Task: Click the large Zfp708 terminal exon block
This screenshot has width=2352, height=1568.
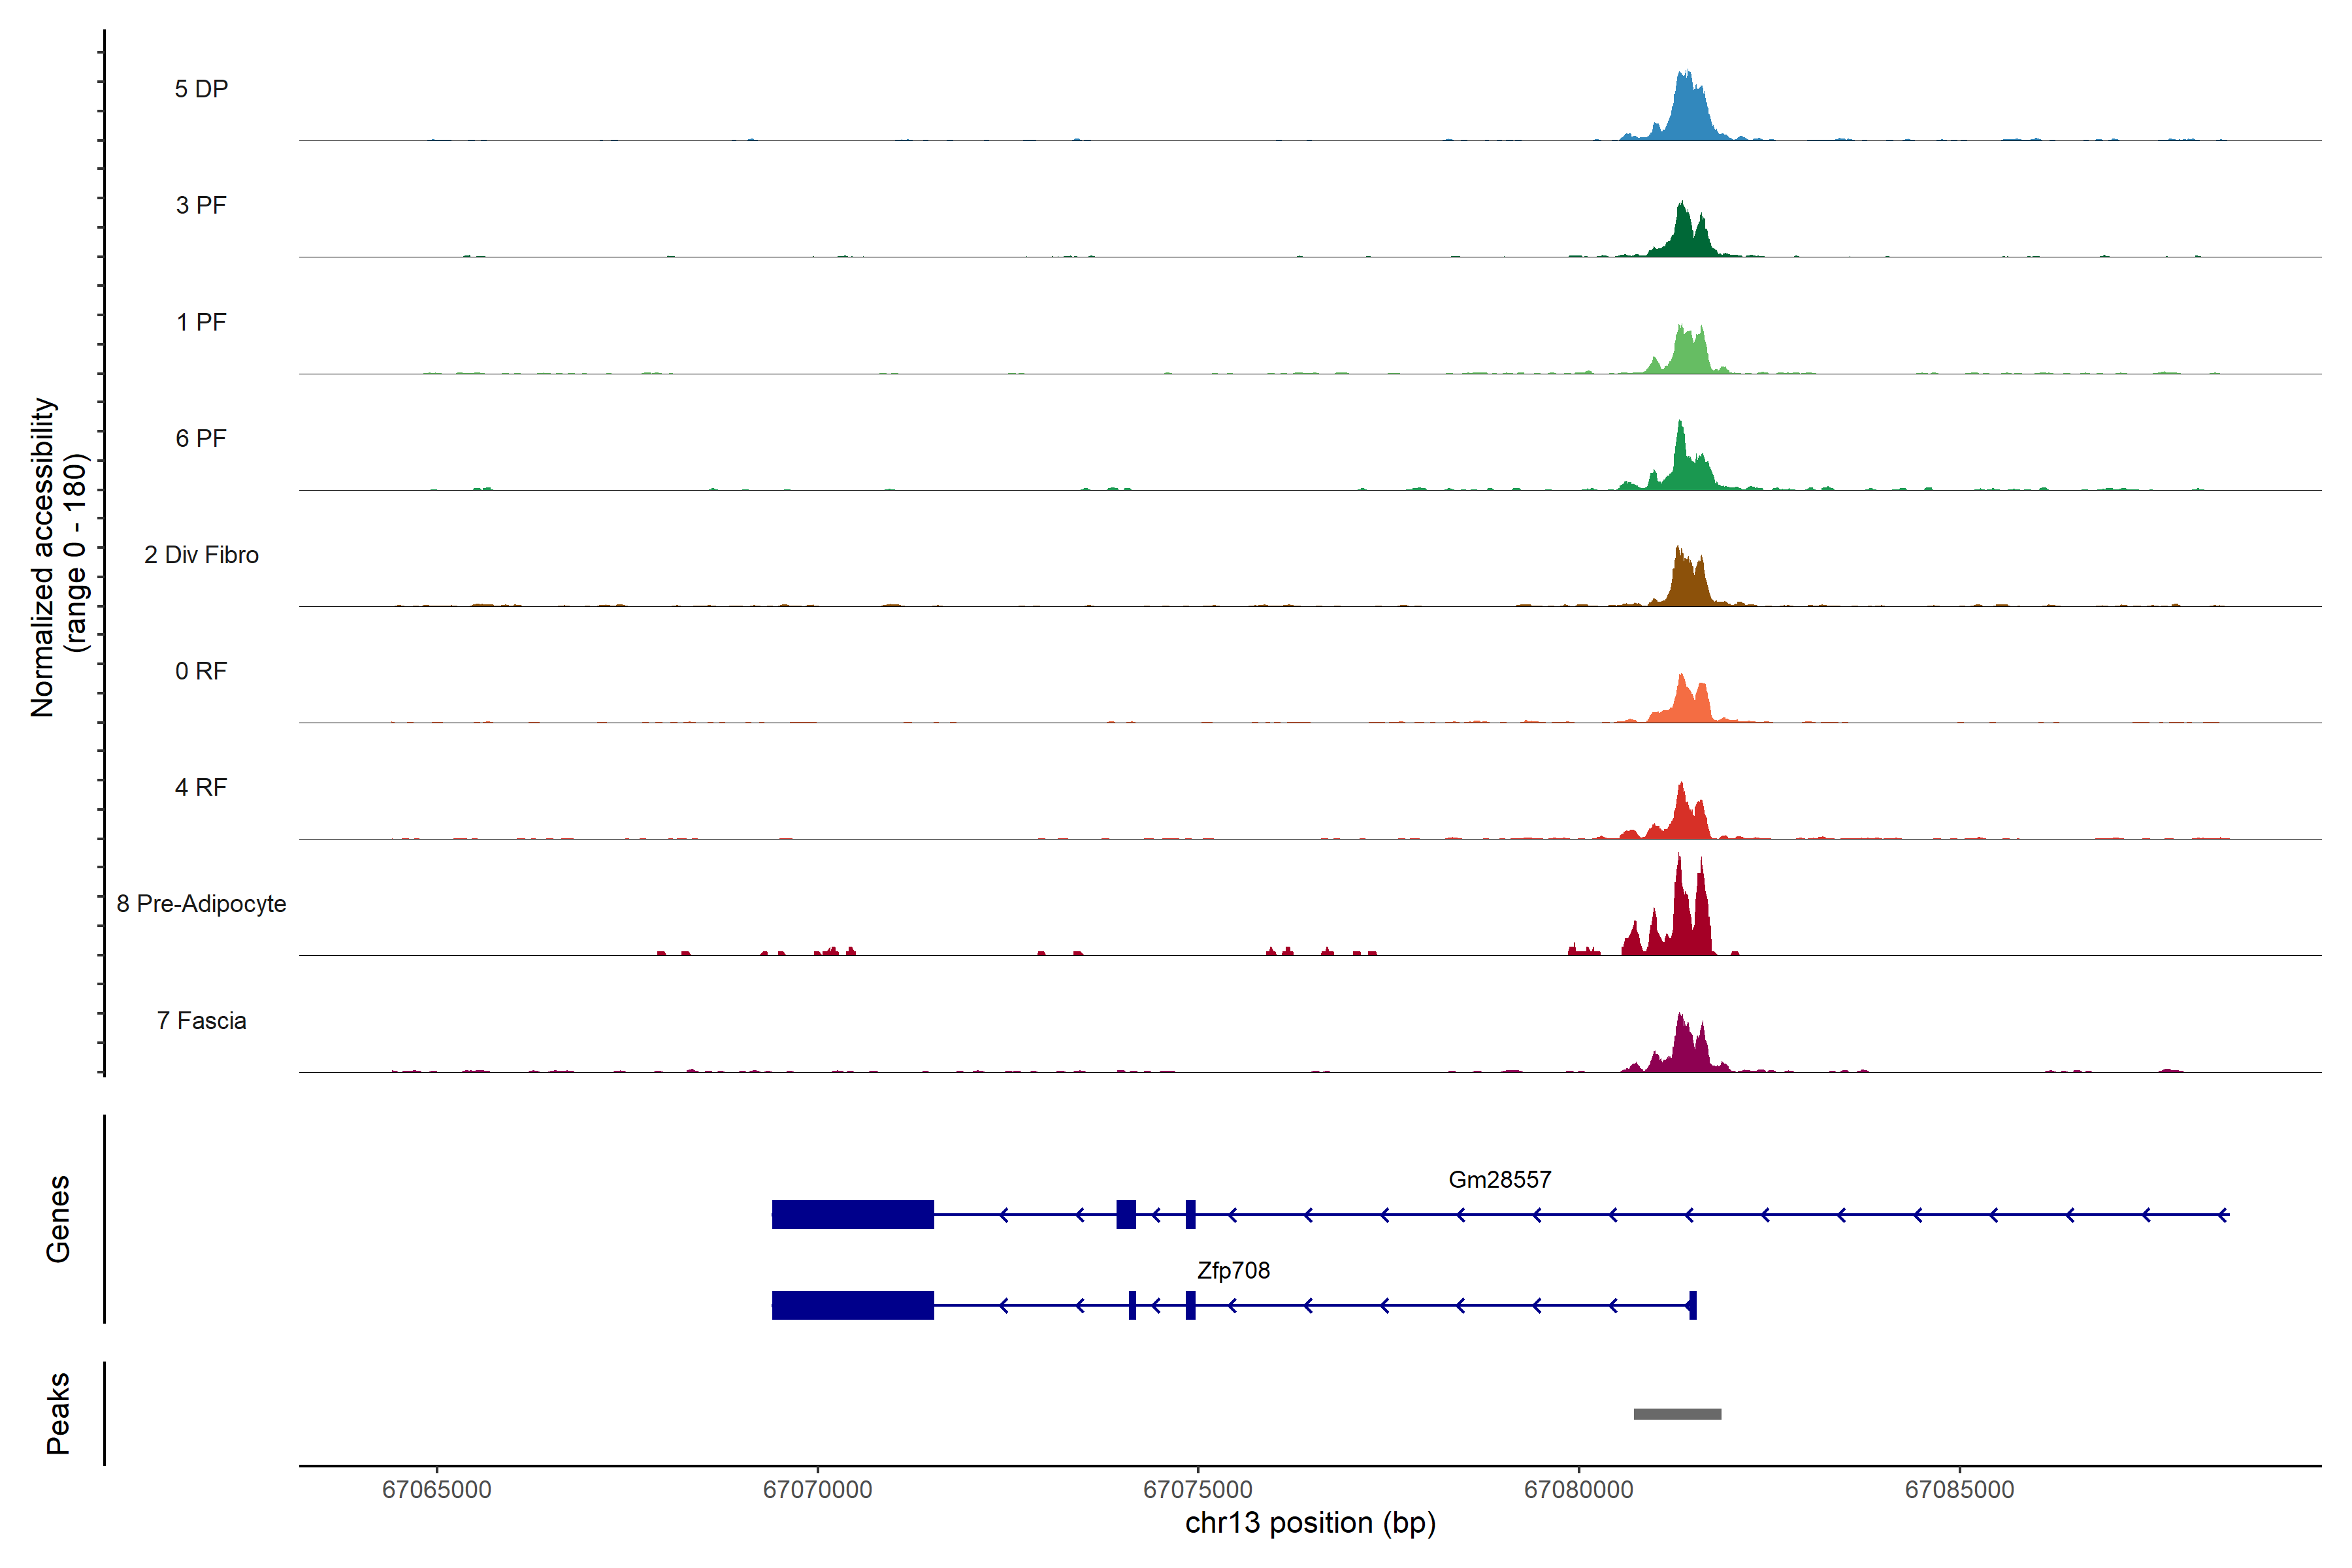Action: (852, 1305)
